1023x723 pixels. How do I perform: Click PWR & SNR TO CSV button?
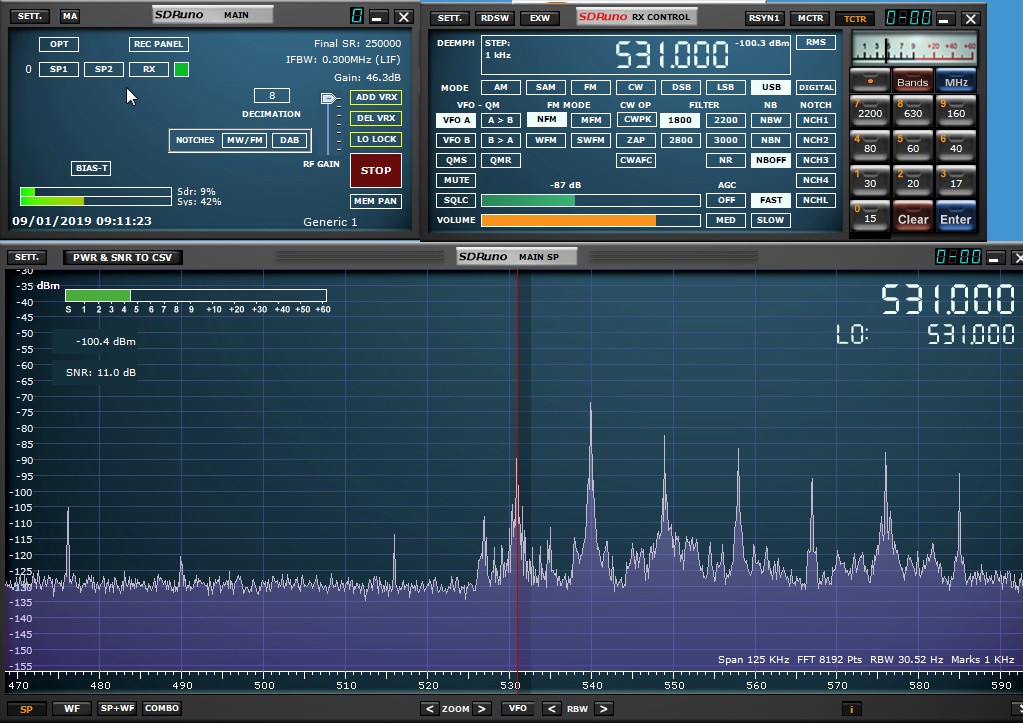(x=123, y=257)
